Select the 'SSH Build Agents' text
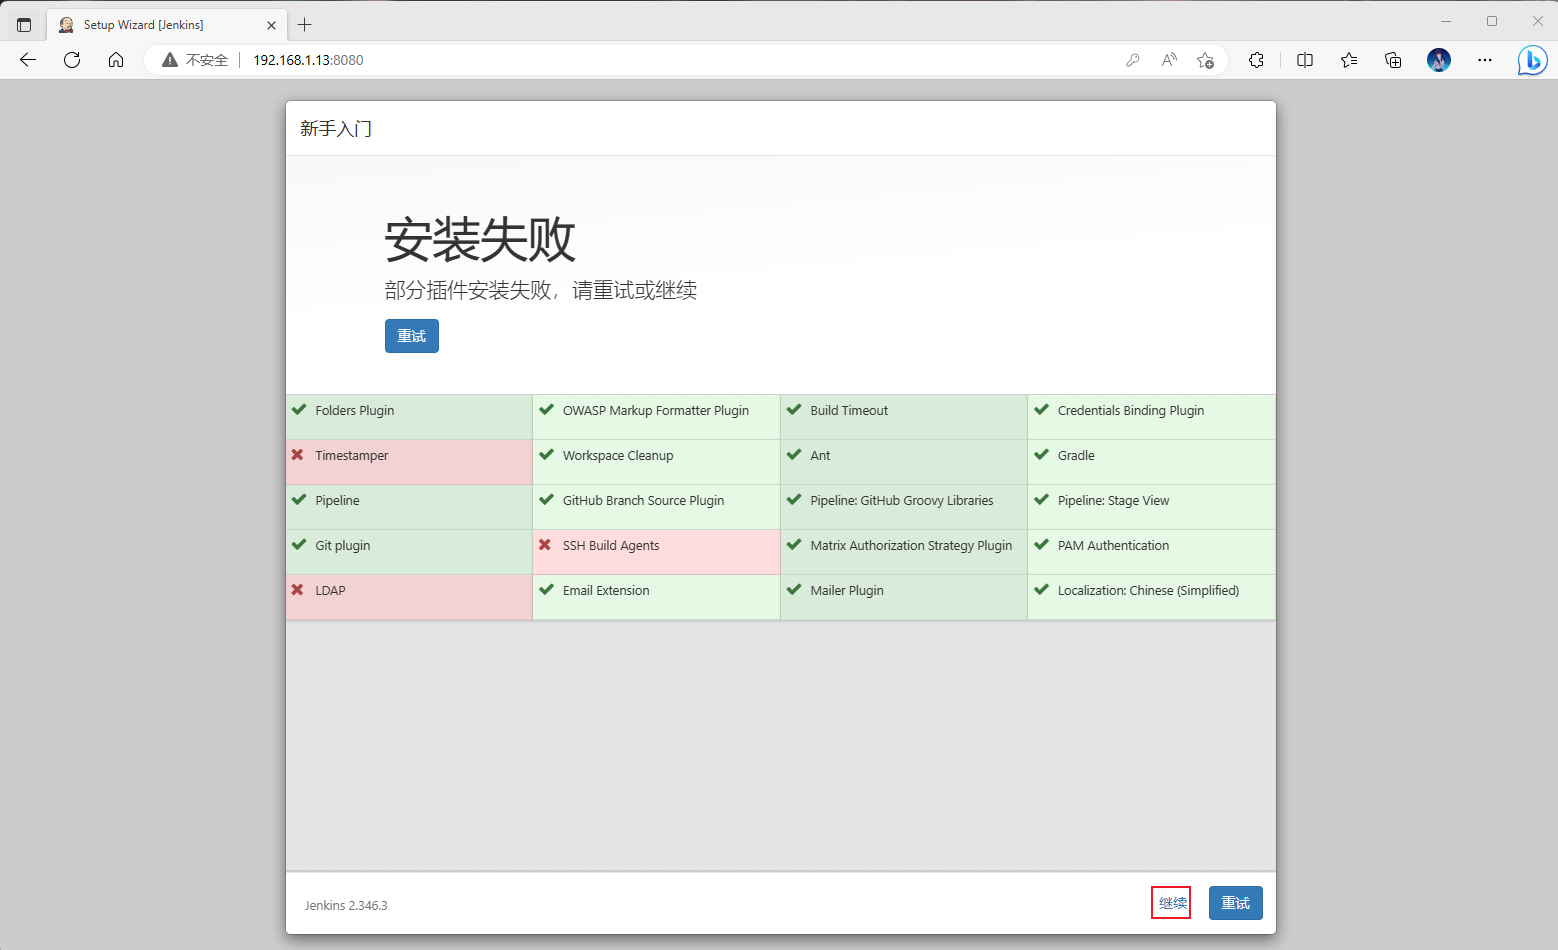 pos(611,546)
